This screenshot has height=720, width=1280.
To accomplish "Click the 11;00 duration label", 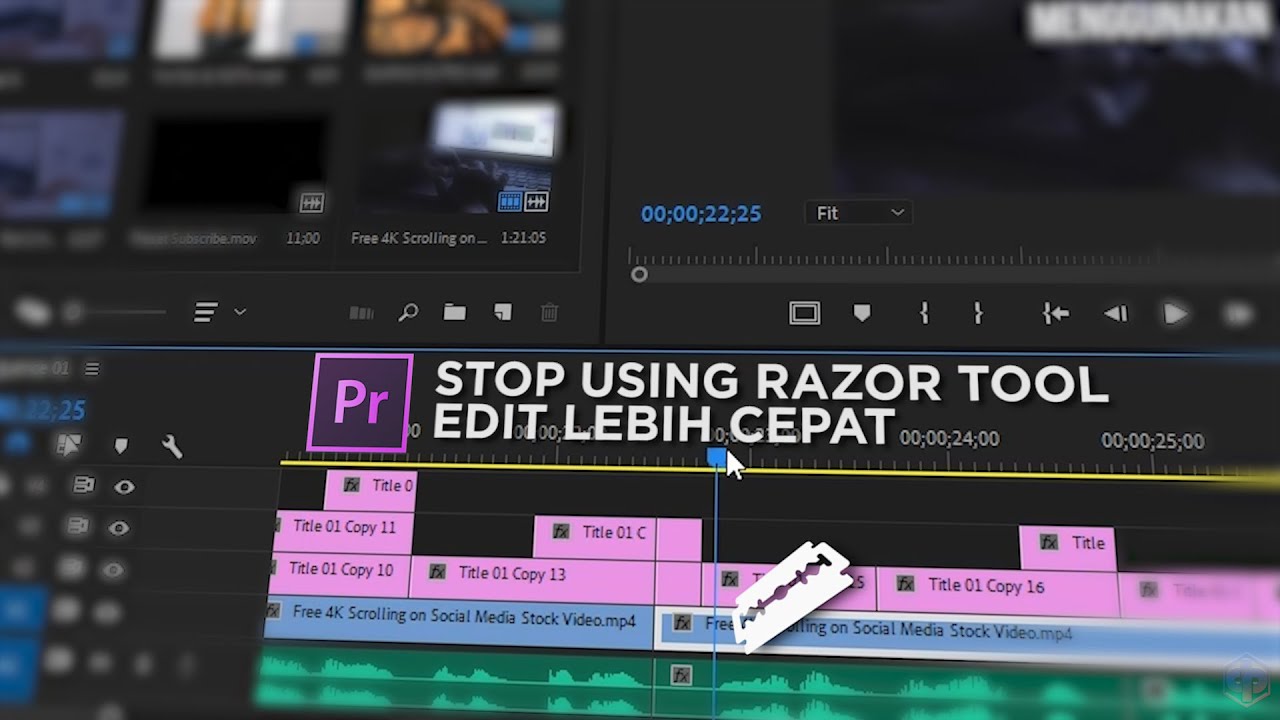I will tap(303, 239).
